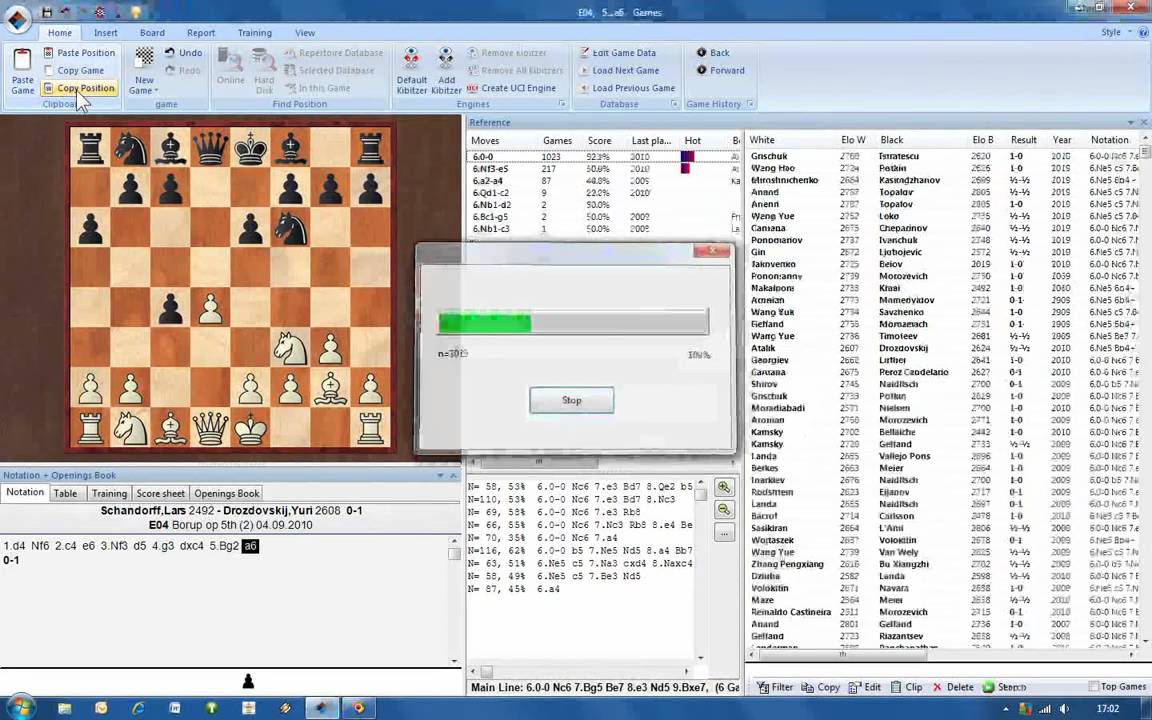This screenshot has height=720, width=1152.
Task: Open the Home ribbon tab
Action: point(60,33)
